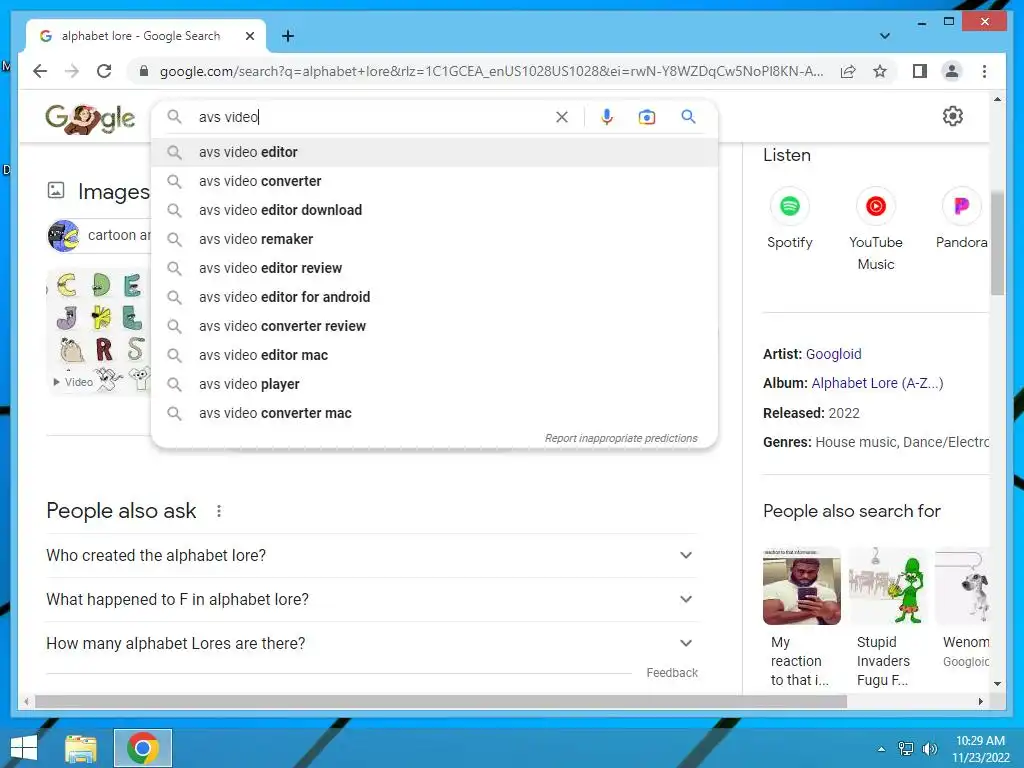Expand How many alphabet Lores question

[371, 643]
